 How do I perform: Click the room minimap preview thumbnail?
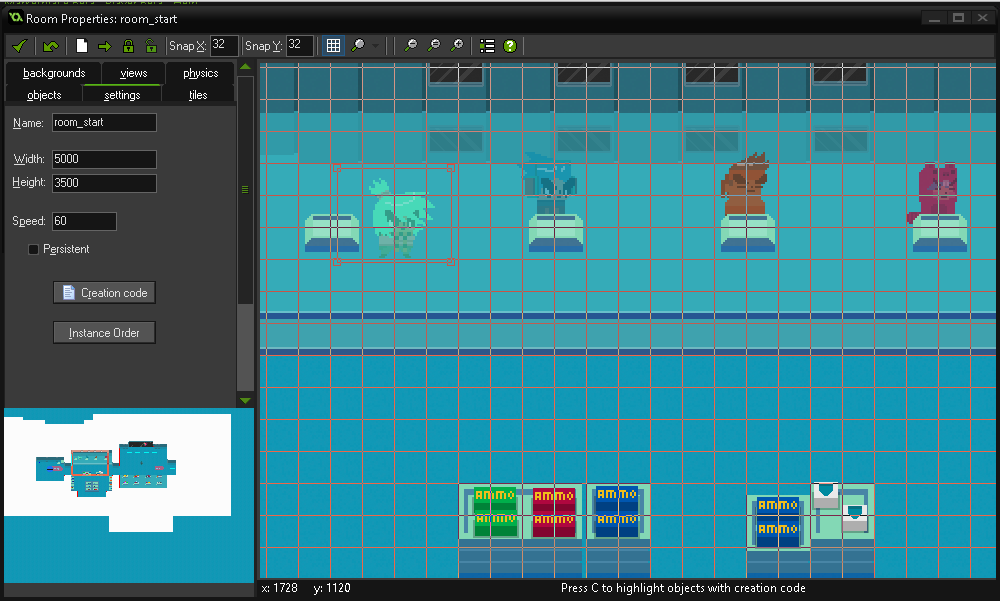pos(129,495)
